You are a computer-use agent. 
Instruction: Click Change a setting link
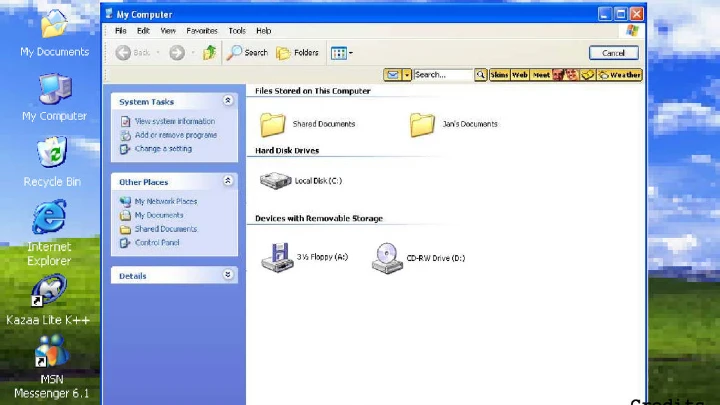tap(163, 149)
